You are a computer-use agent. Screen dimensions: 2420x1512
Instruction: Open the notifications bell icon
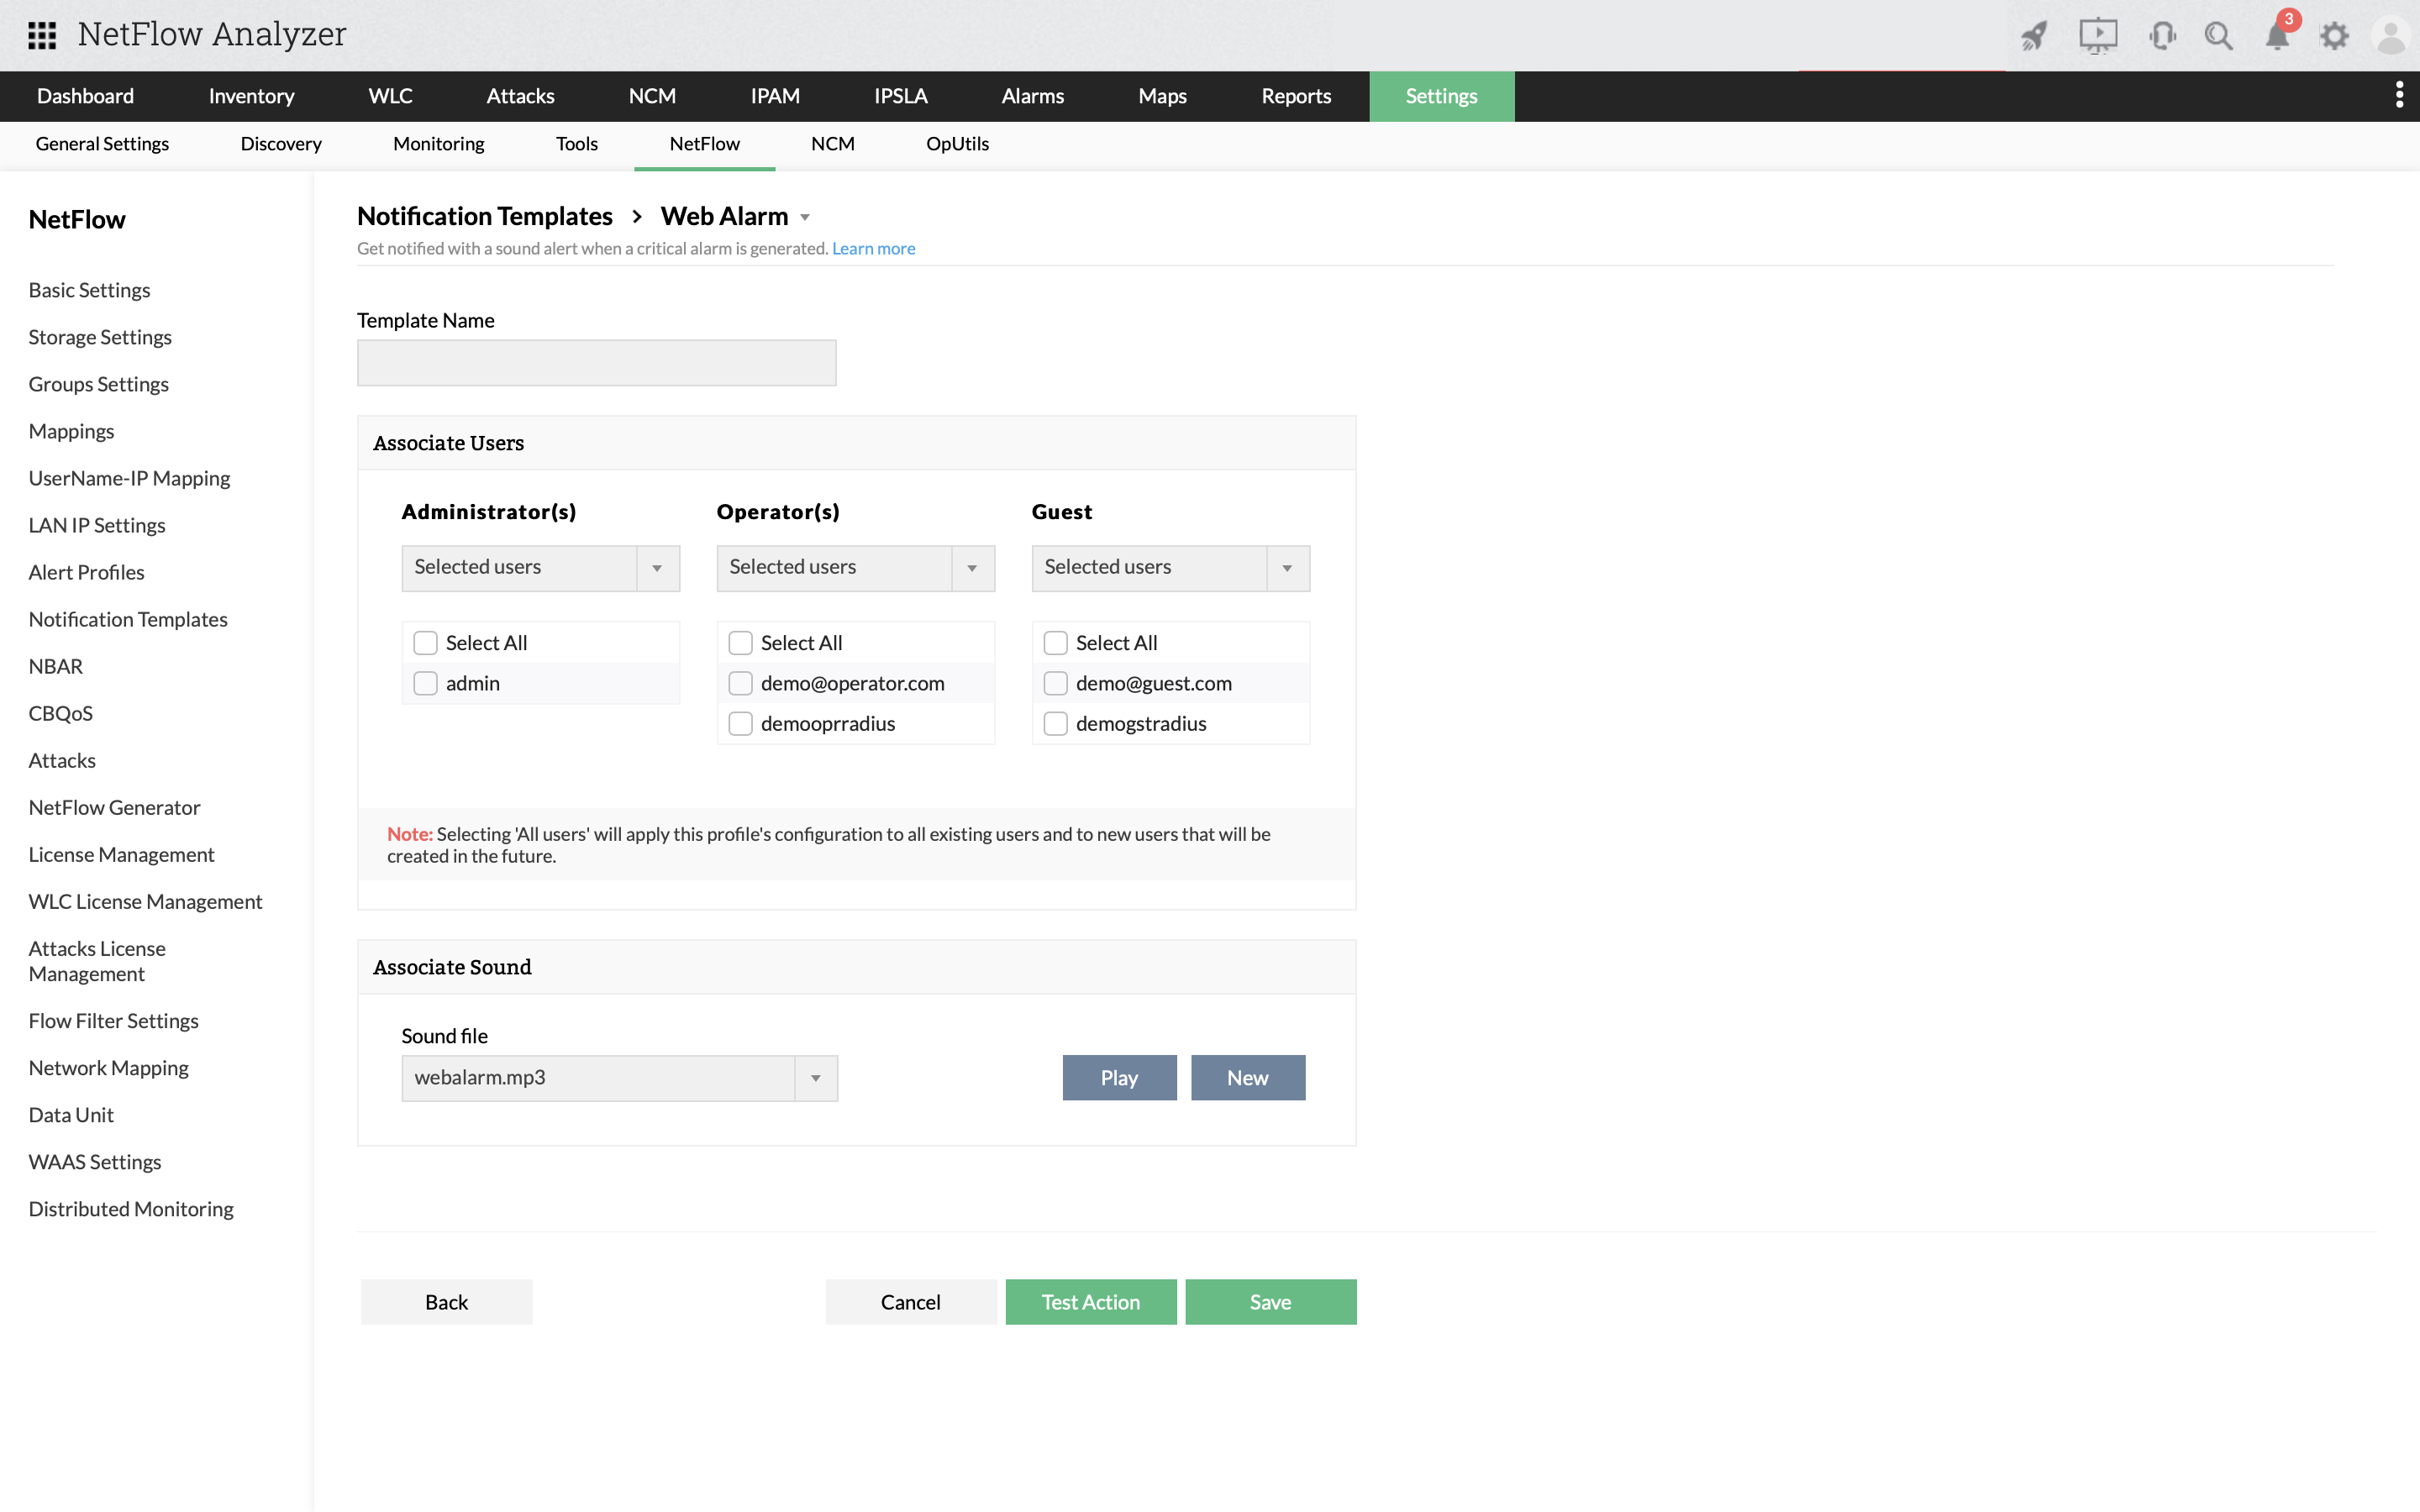point(2277,36)
